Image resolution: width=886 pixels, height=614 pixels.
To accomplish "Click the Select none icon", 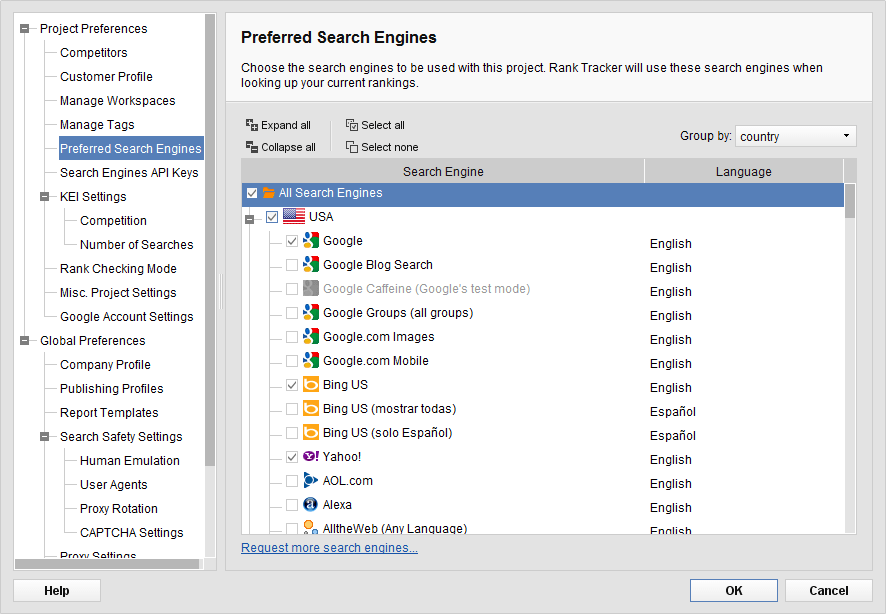I will (352, 147).
